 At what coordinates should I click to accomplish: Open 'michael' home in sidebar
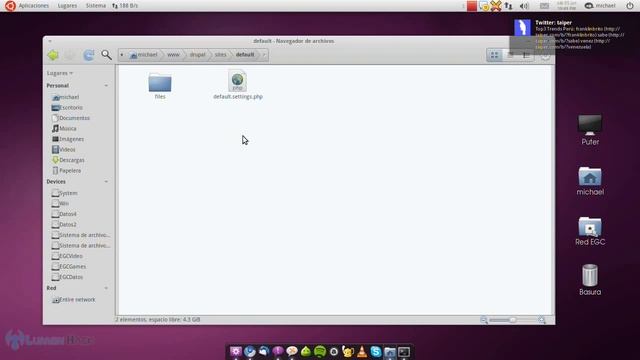[65, 97]
